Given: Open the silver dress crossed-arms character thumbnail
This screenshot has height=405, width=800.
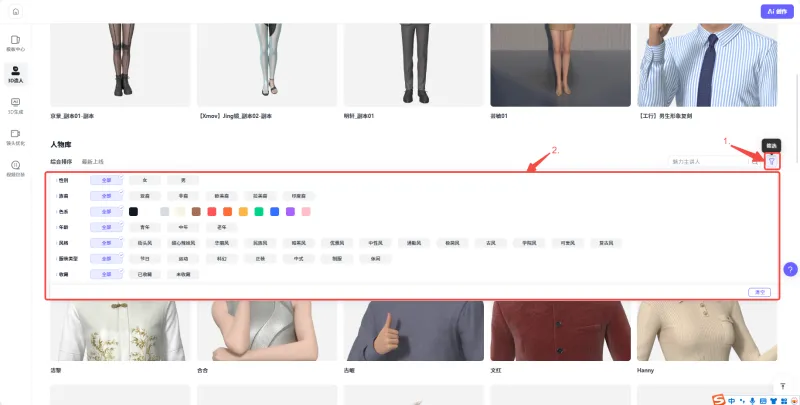Looking at the screenshot, I should [x=267, y=331].
